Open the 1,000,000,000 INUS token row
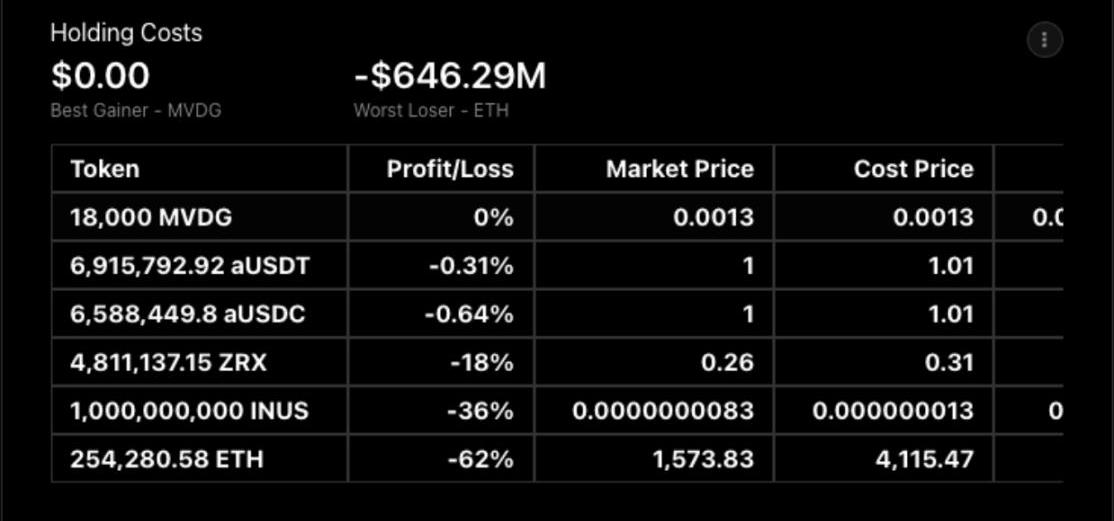Image resolution: width=1114 pixels, height=521 pixels. [557, 410]
